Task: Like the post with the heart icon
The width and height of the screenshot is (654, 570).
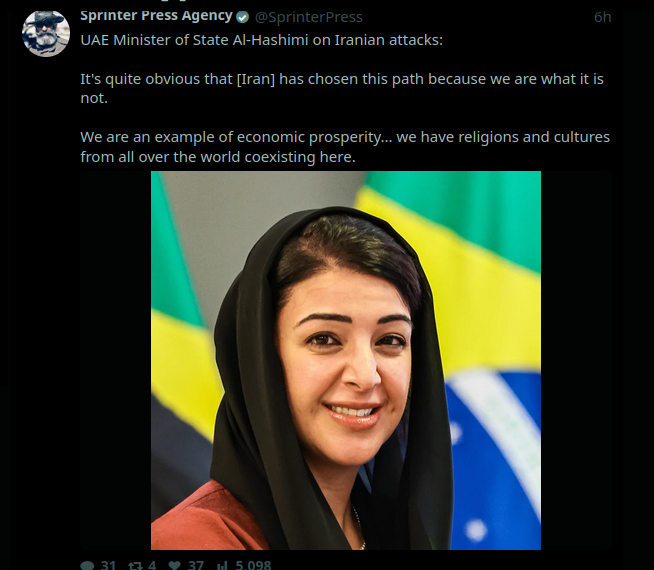Action: pyautogui.click(x=174, y=565)
